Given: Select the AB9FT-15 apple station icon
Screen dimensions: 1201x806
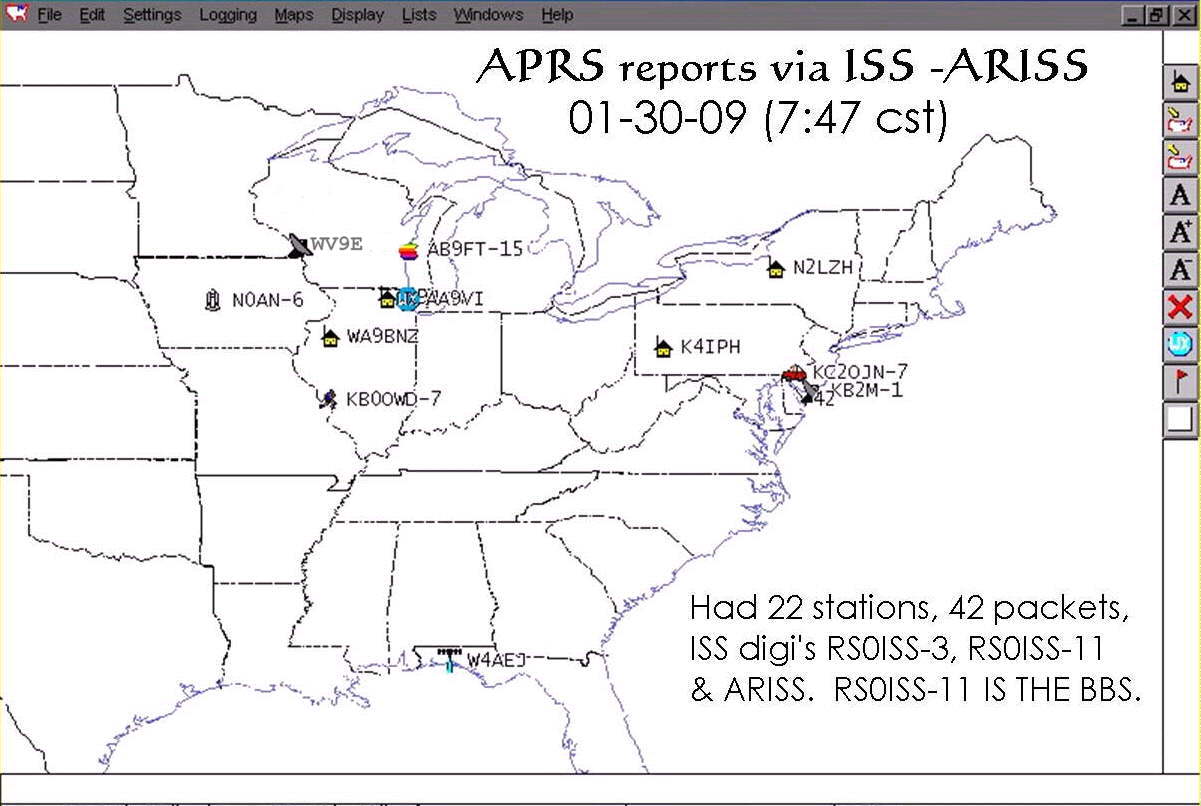Looking at the screenshot, I should (408, 250).
